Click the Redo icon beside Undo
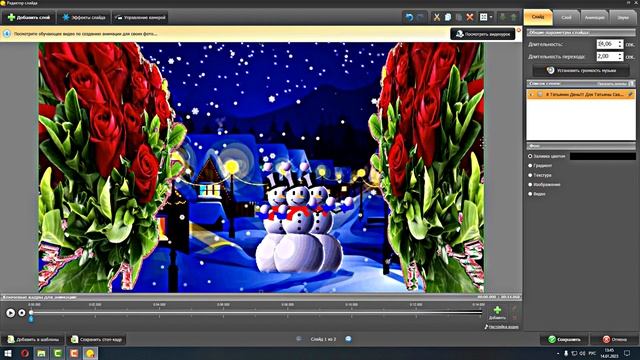The image size is (640, 360). 420,17
